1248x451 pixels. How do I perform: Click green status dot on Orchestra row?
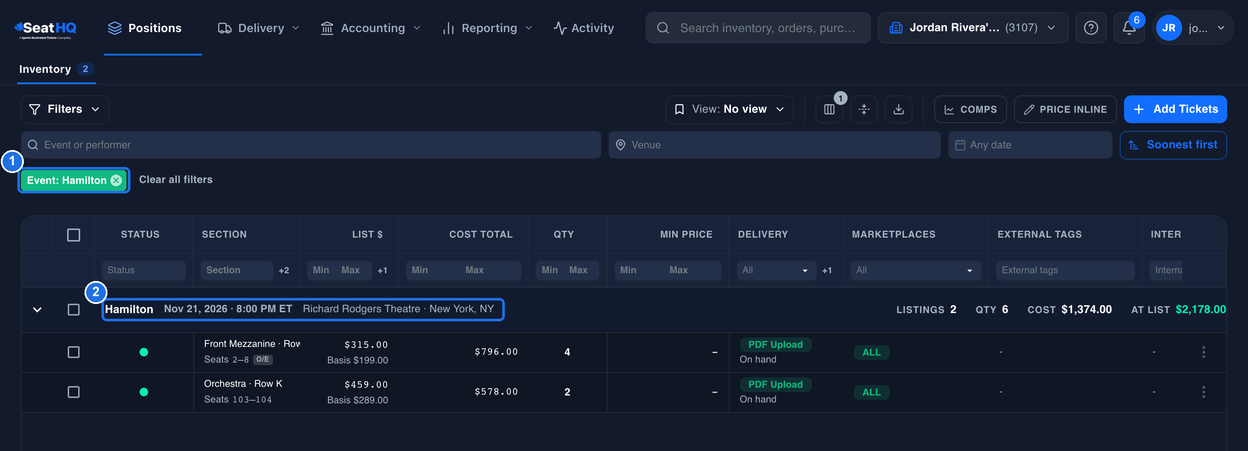144,392
